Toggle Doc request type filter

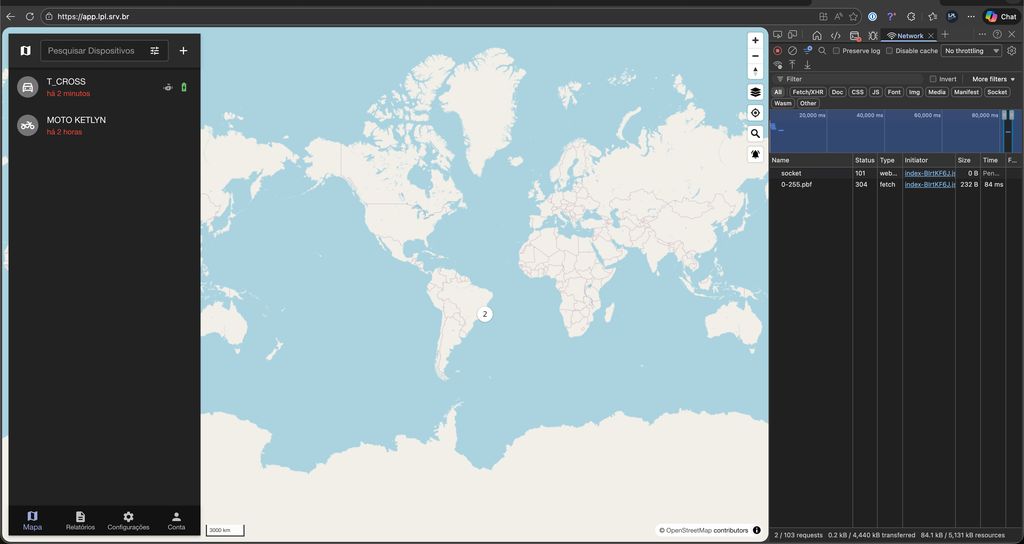pos(837,92)
